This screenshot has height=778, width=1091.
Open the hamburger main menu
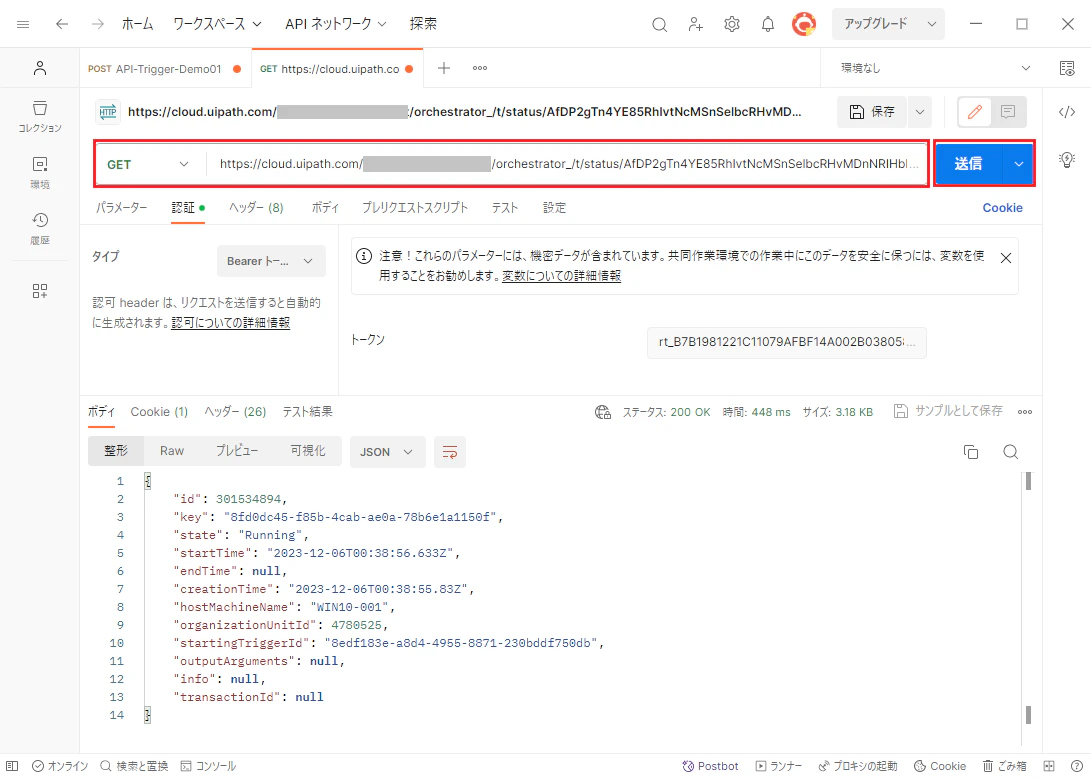click(23, 24)
